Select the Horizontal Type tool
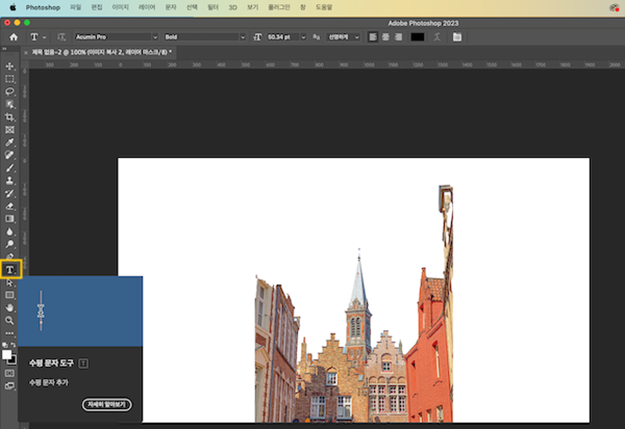 10,270
